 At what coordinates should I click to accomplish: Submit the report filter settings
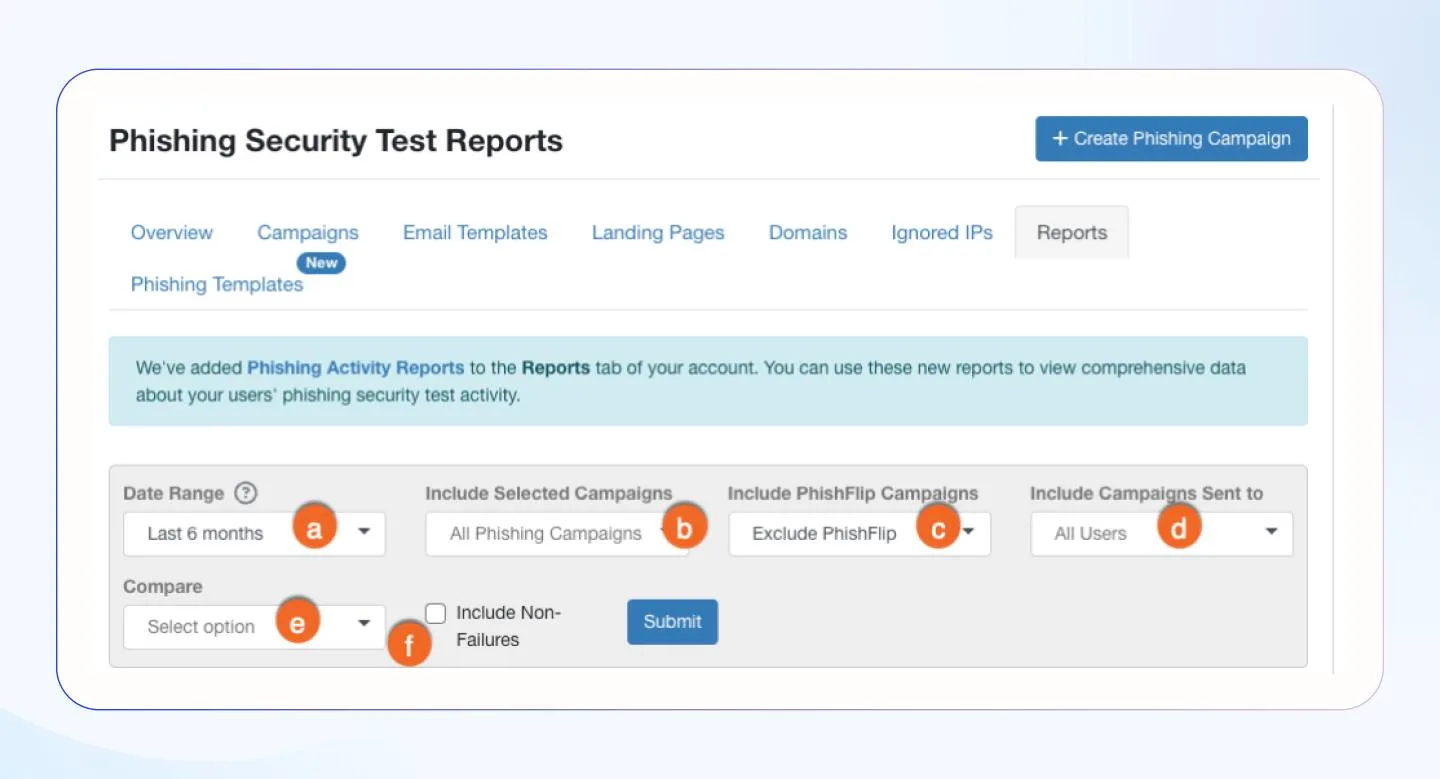[672, 621]
